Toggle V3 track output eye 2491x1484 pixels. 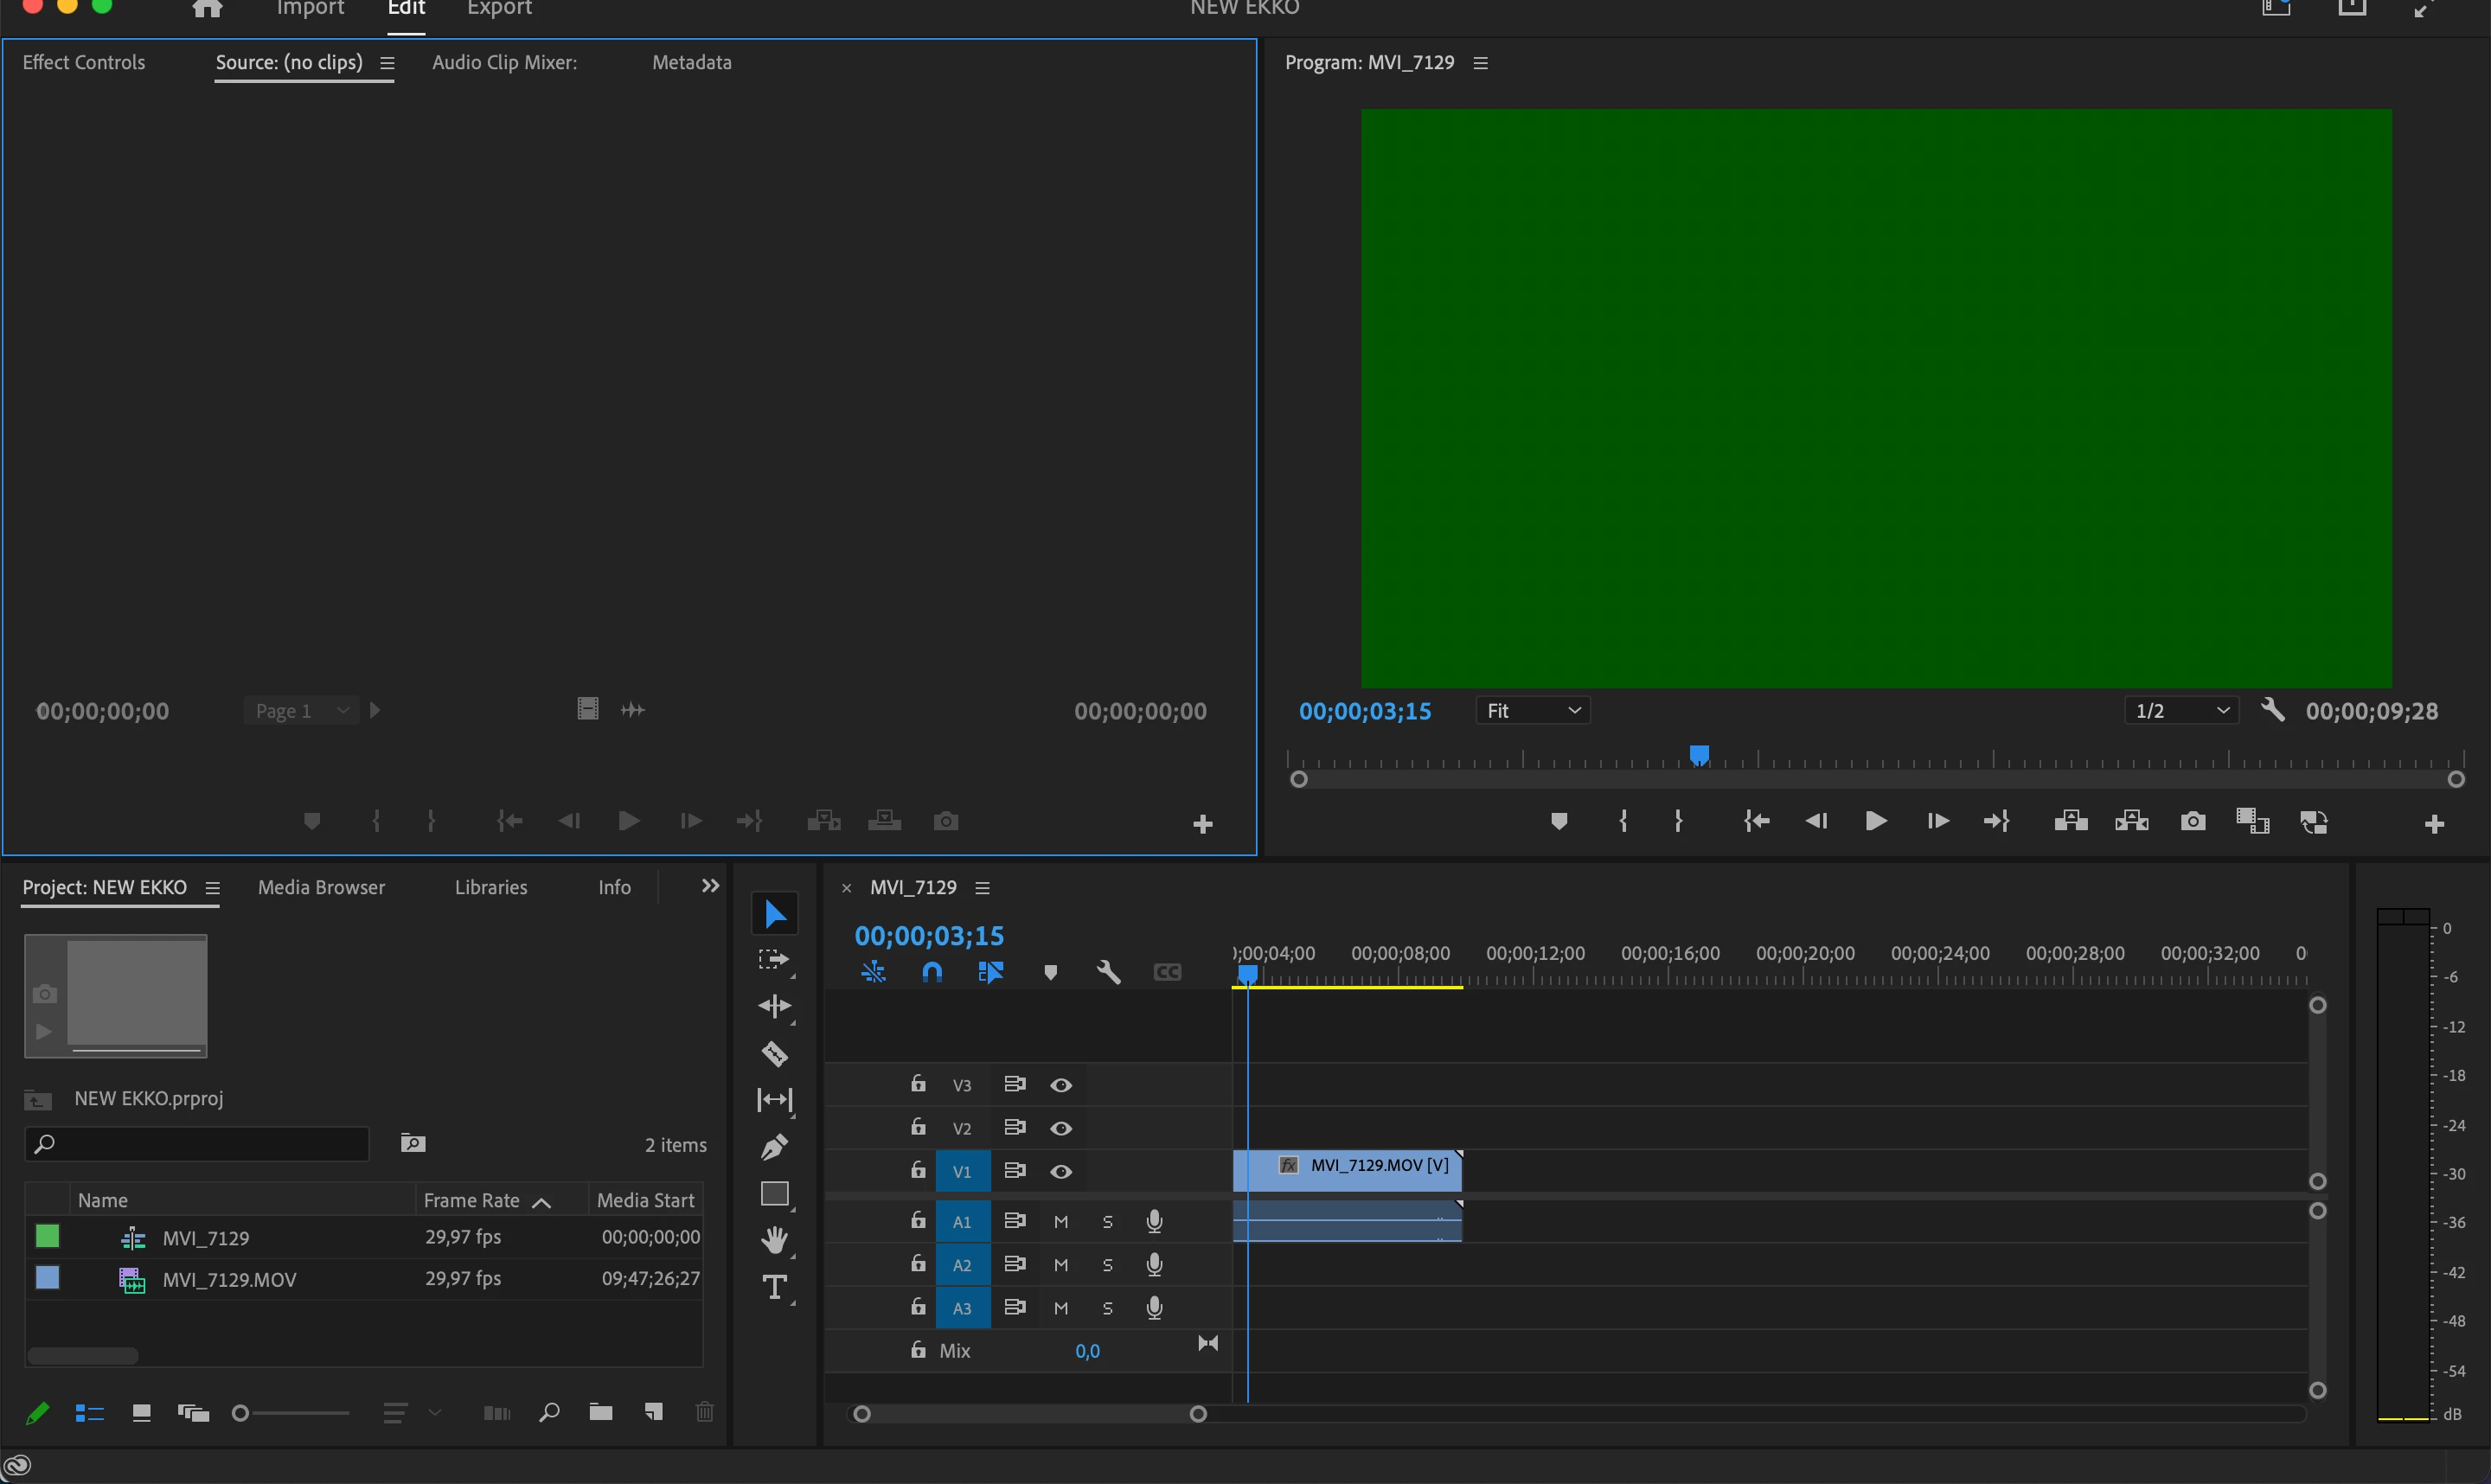coord(1061,1085)
